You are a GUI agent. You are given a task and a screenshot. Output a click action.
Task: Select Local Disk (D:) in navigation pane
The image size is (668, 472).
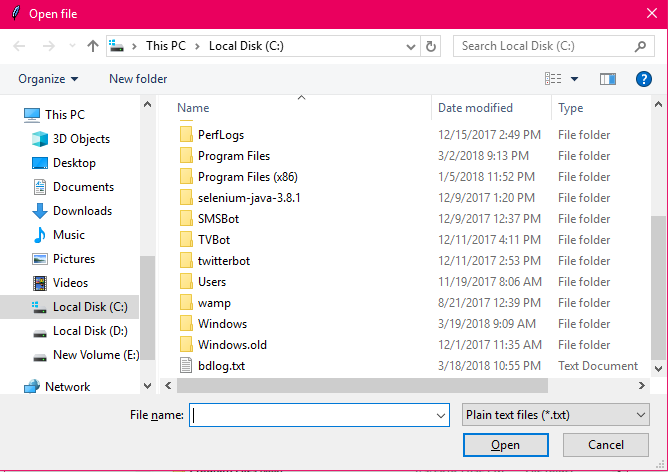coord(90,331)
